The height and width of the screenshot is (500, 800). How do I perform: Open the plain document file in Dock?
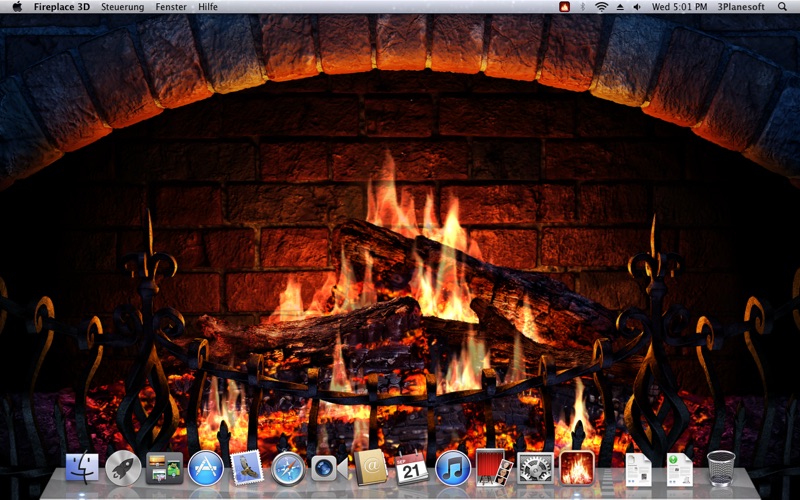(638, 469)
